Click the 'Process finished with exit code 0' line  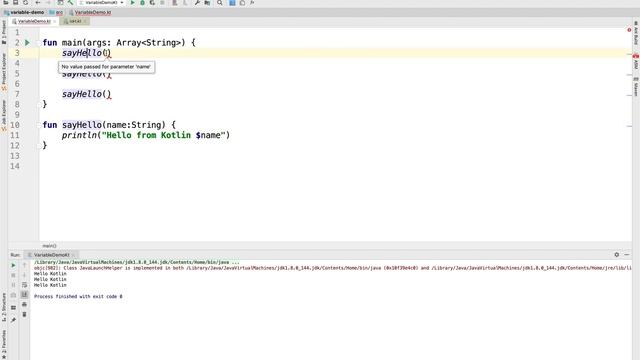(x=78, y=296)
